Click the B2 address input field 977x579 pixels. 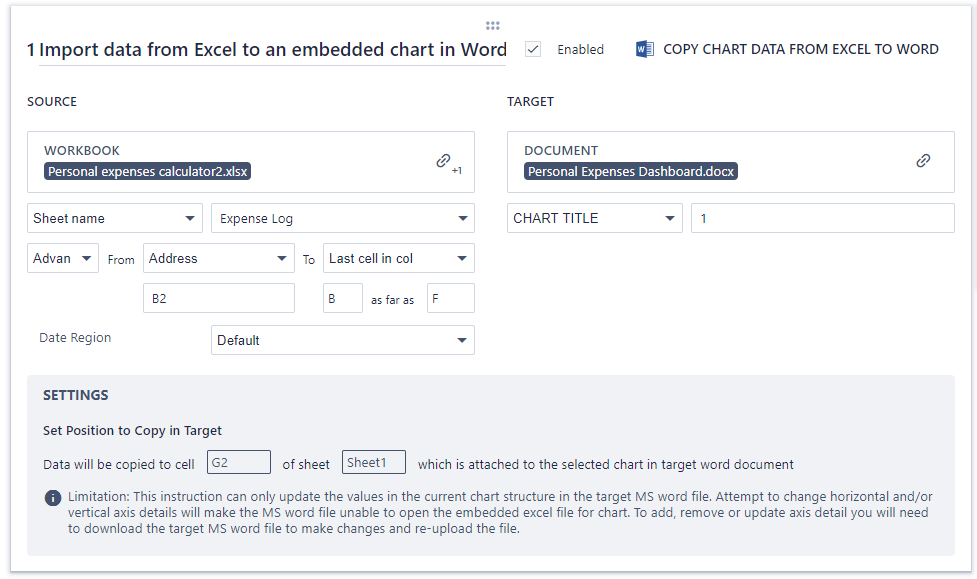click(219, 298)
